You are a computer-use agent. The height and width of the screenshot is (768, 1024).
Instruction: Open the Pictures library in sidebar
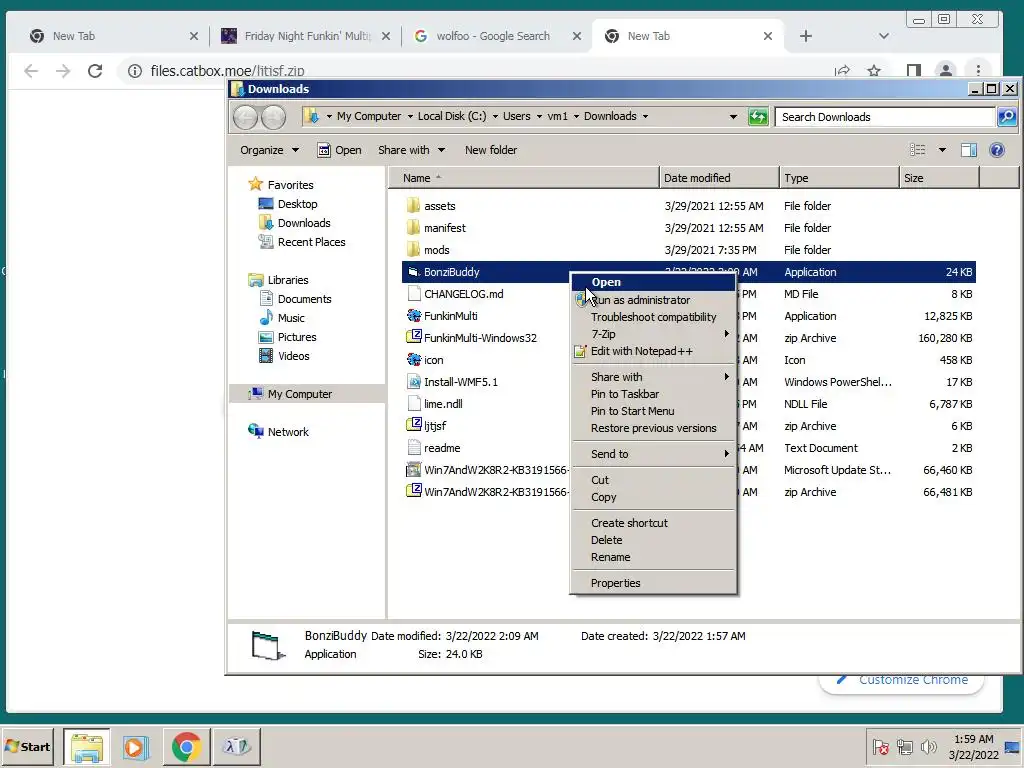(x=287, y=336)
